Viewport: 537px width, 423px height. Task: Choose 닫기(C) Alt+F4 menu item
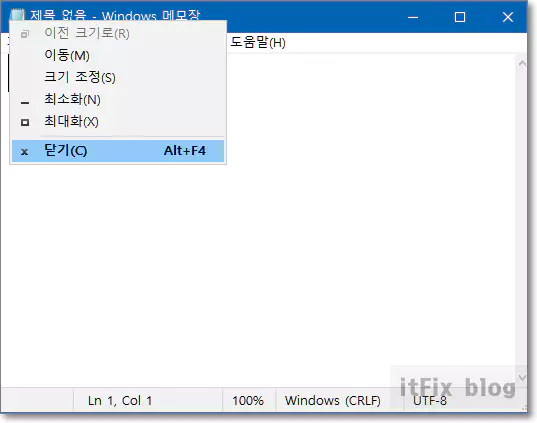(118, 151)
